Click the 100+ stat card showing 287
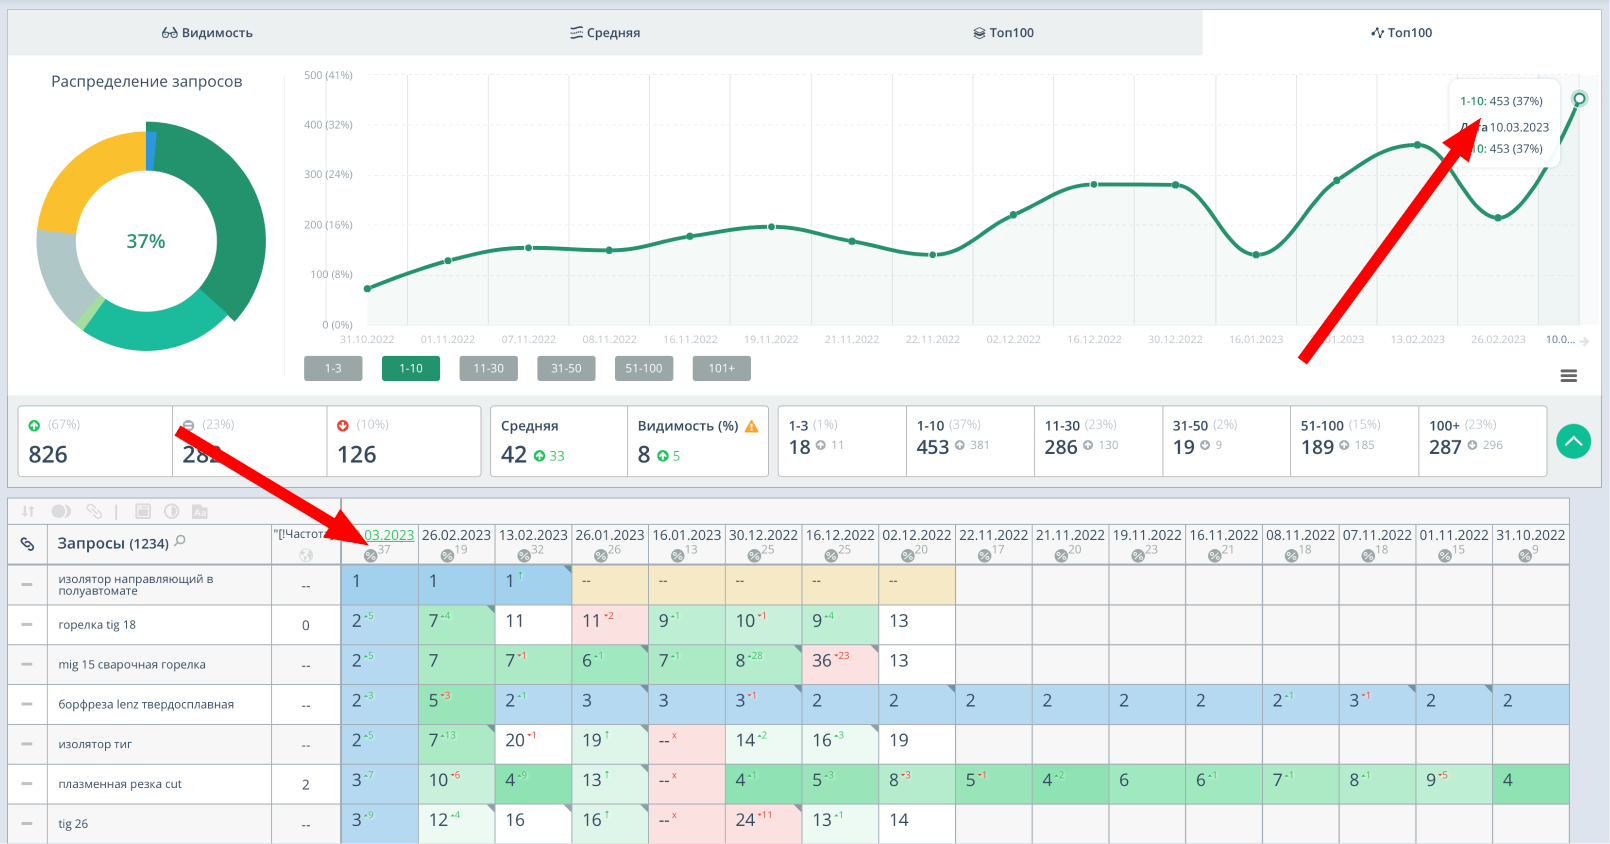The width and height of the screenshot is (1610, 844). click(x=1482, y=441)
